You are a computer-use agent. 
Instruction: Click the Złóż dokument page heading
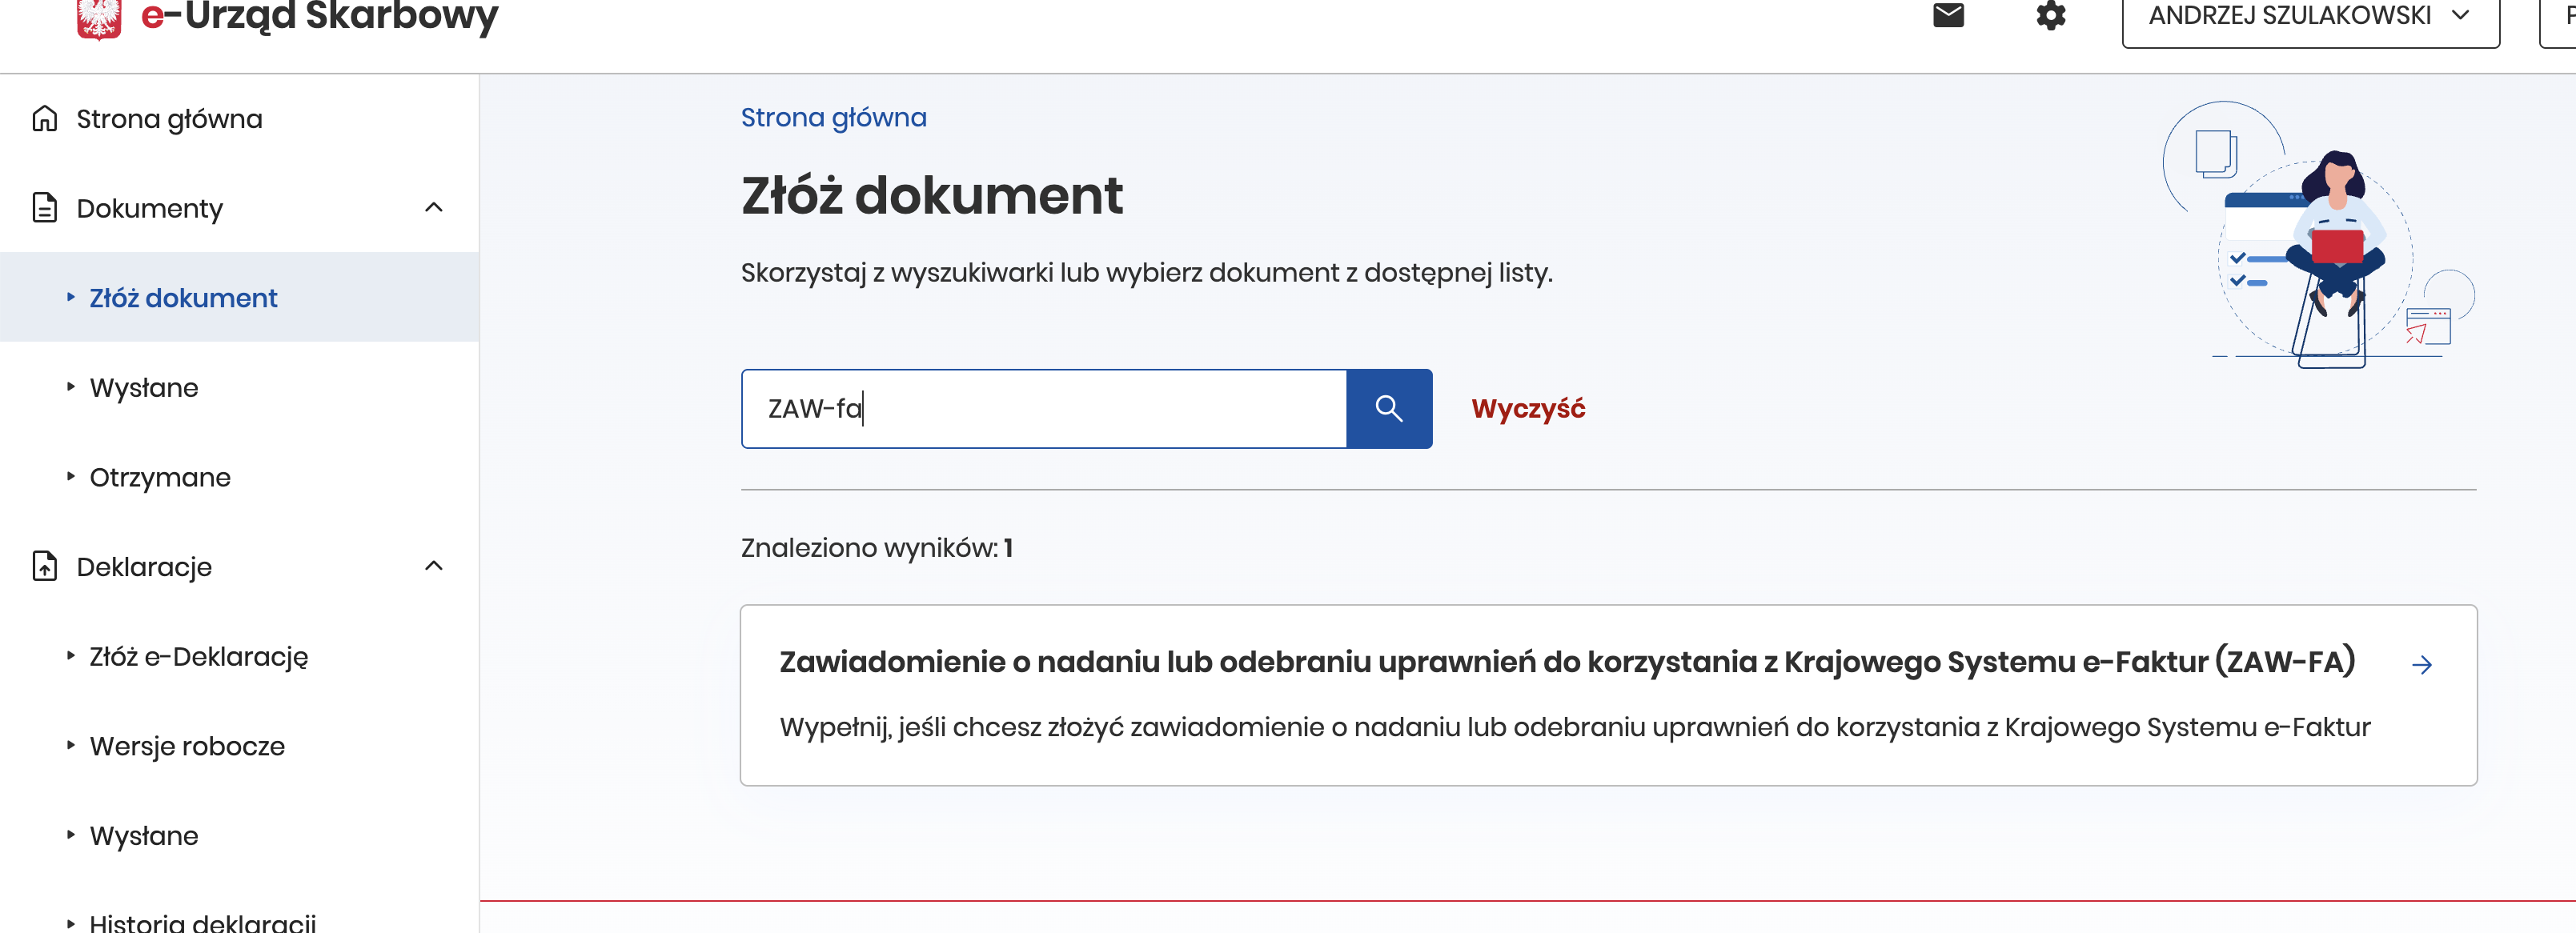click(x=932, y=195)
